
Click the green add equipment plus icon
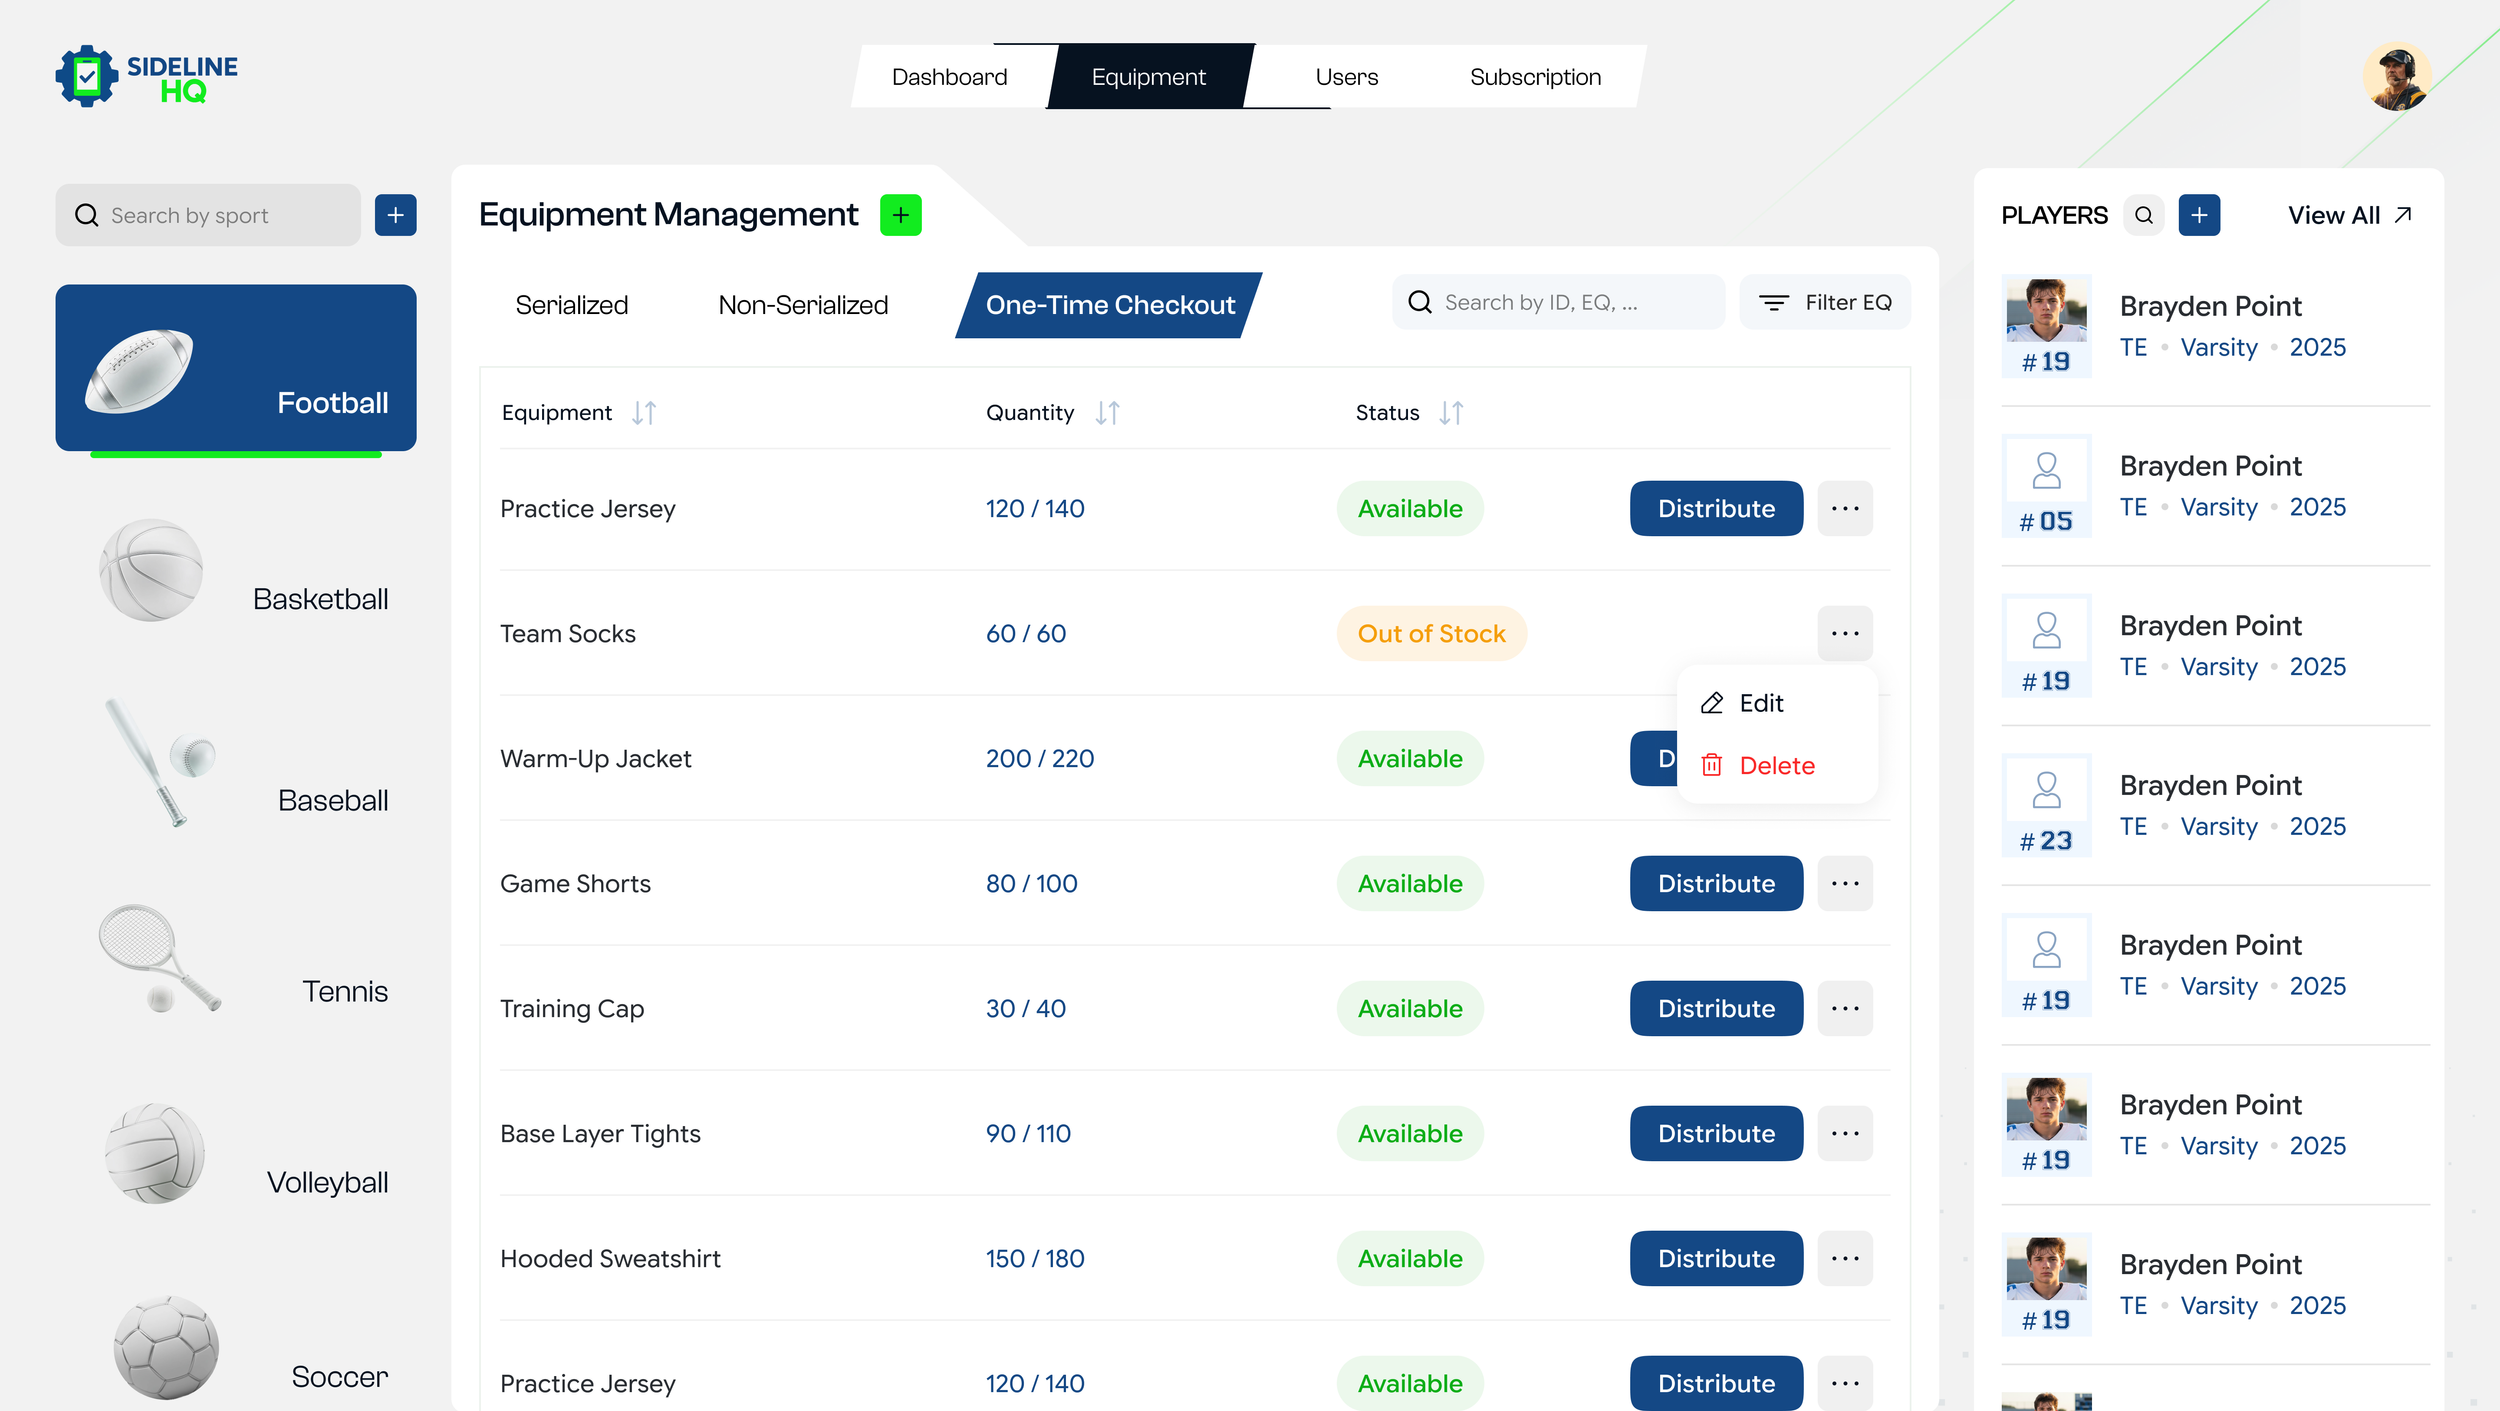(900, 215)
